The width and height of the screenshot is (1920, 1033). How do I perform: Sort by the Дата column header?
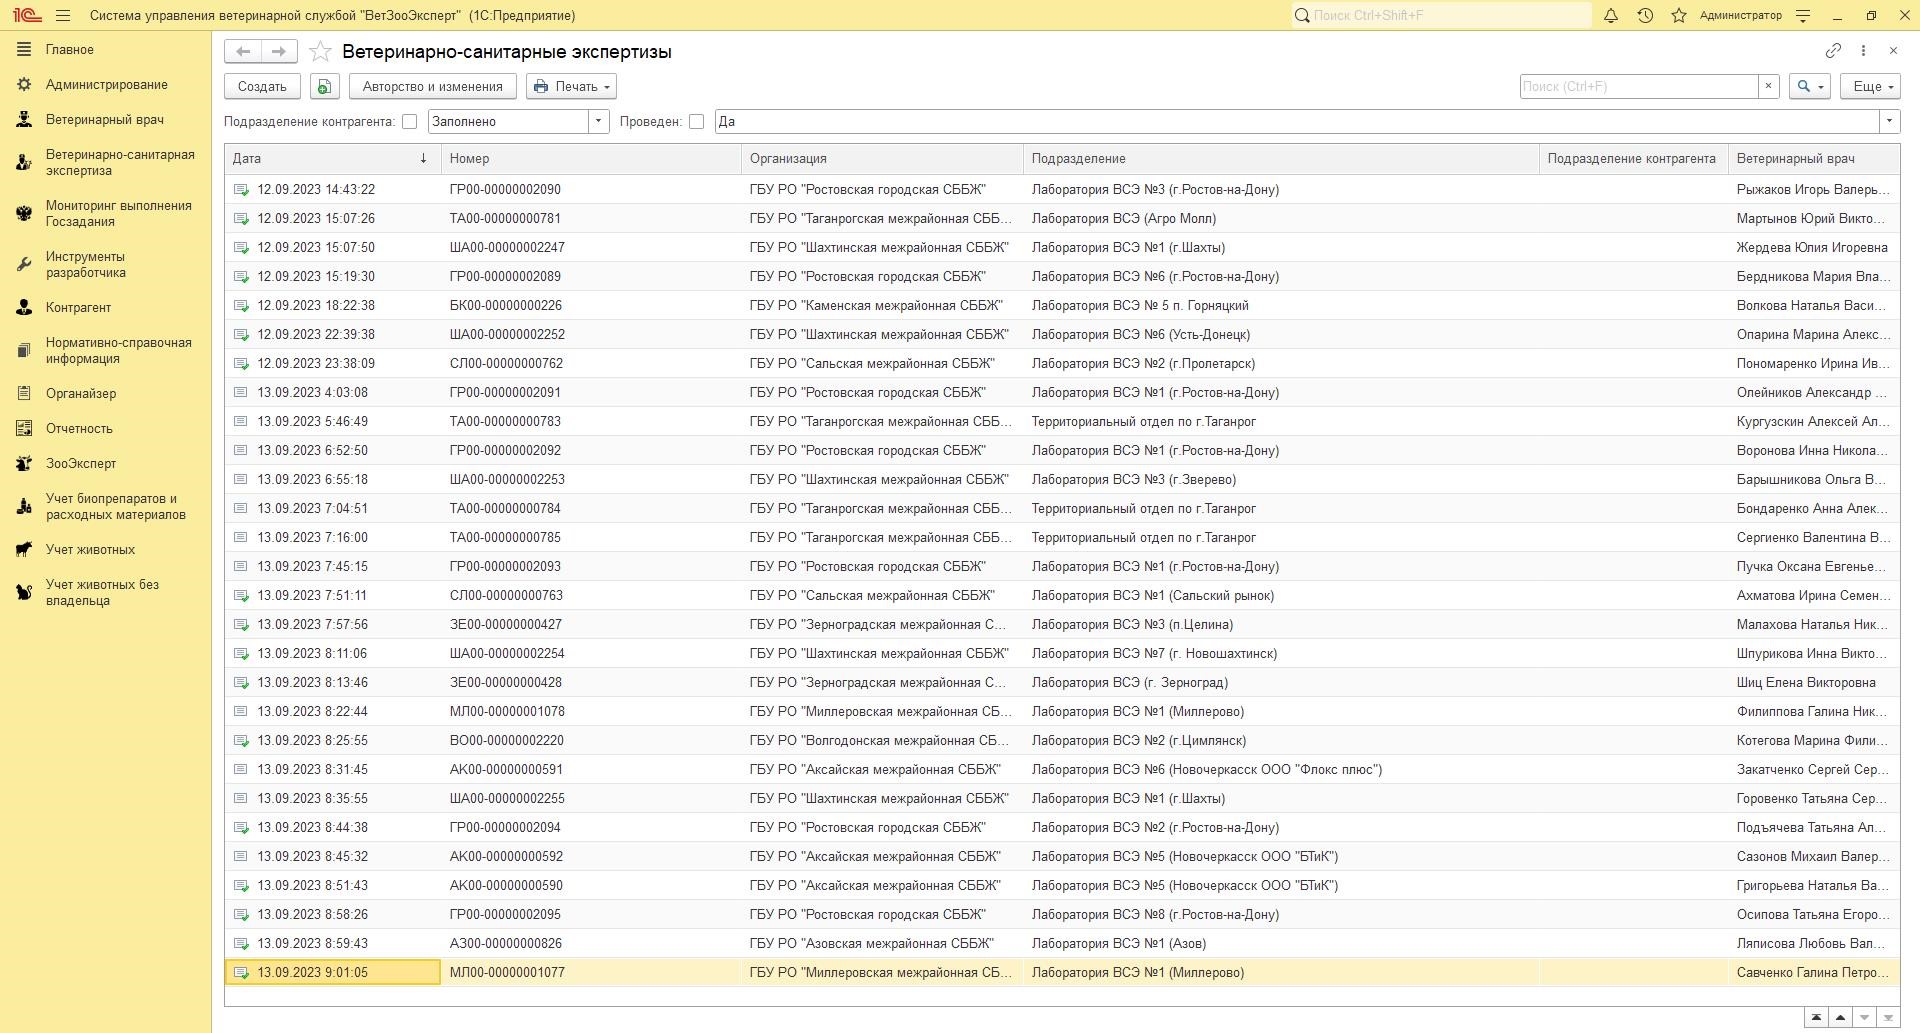332,158
